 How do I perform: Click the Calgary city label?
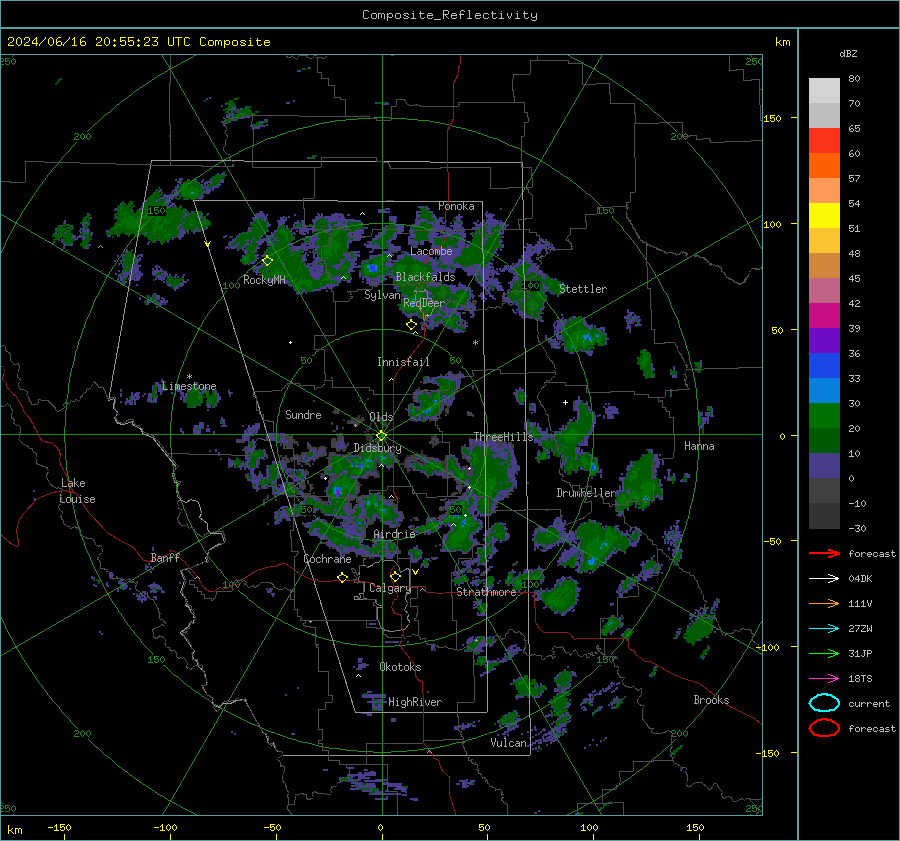click(x=390, y=588)
